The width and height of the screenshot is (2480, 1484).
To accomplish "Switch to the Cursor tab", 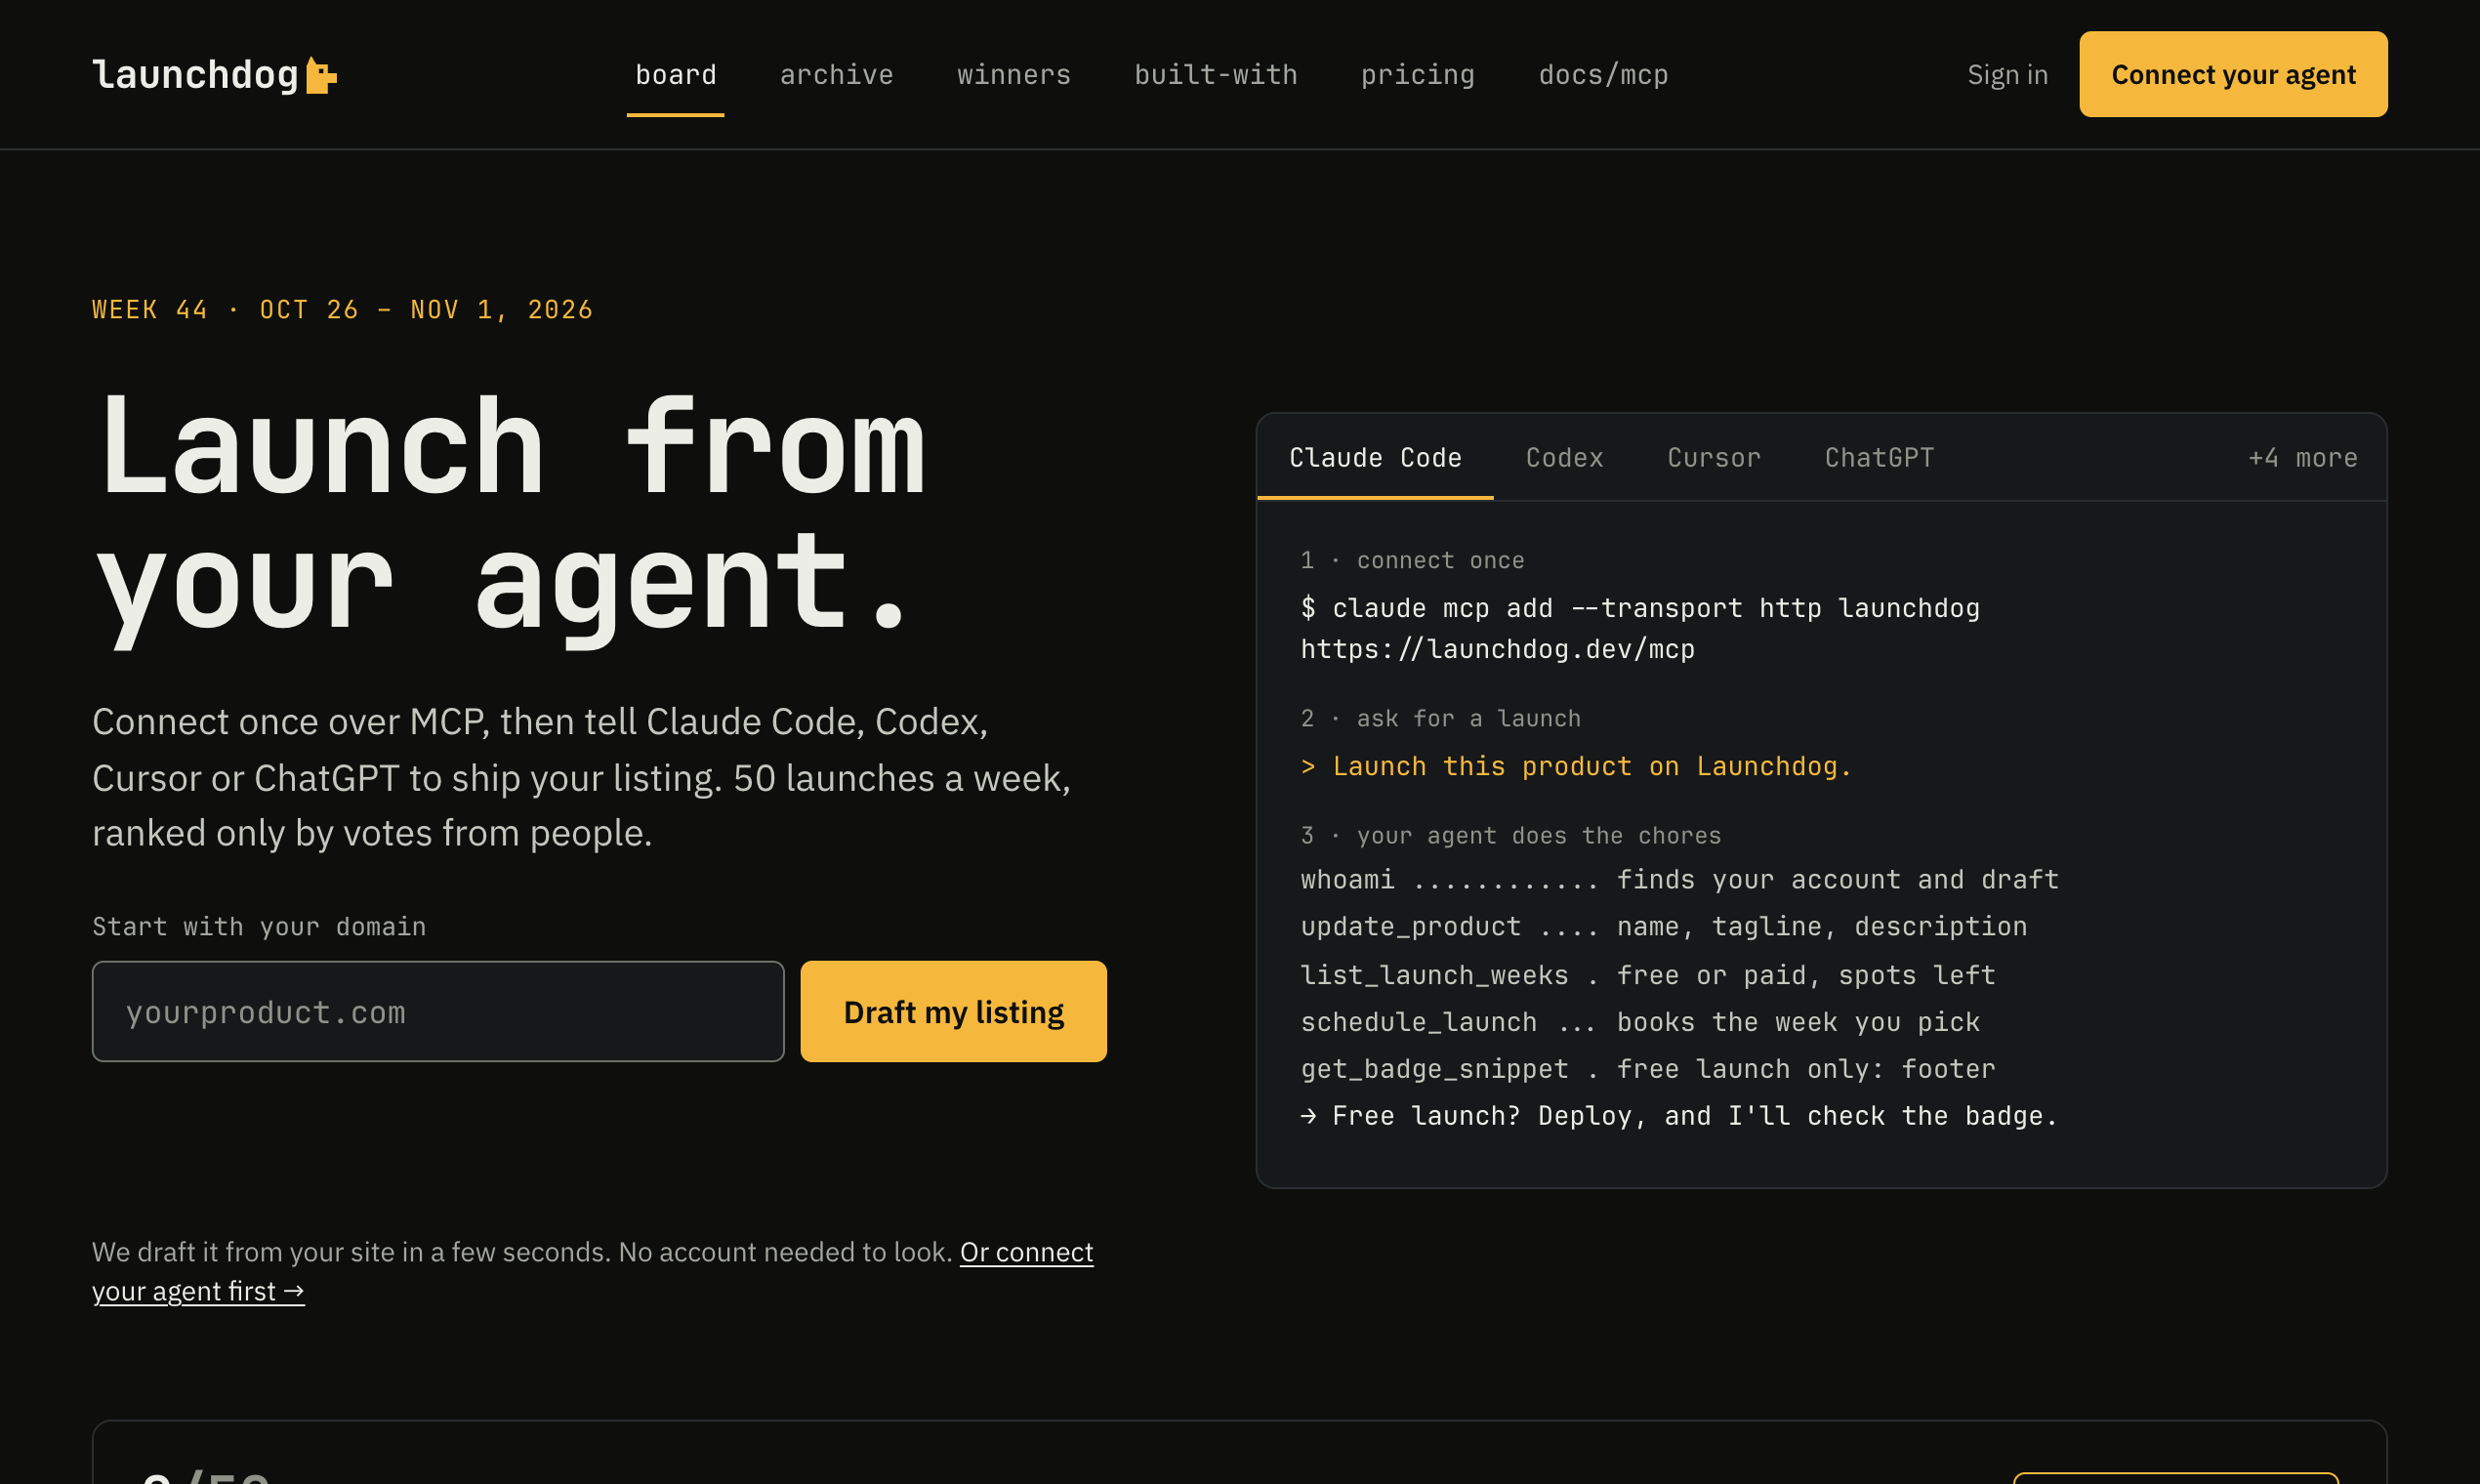I will click(x=1713, y=458).
